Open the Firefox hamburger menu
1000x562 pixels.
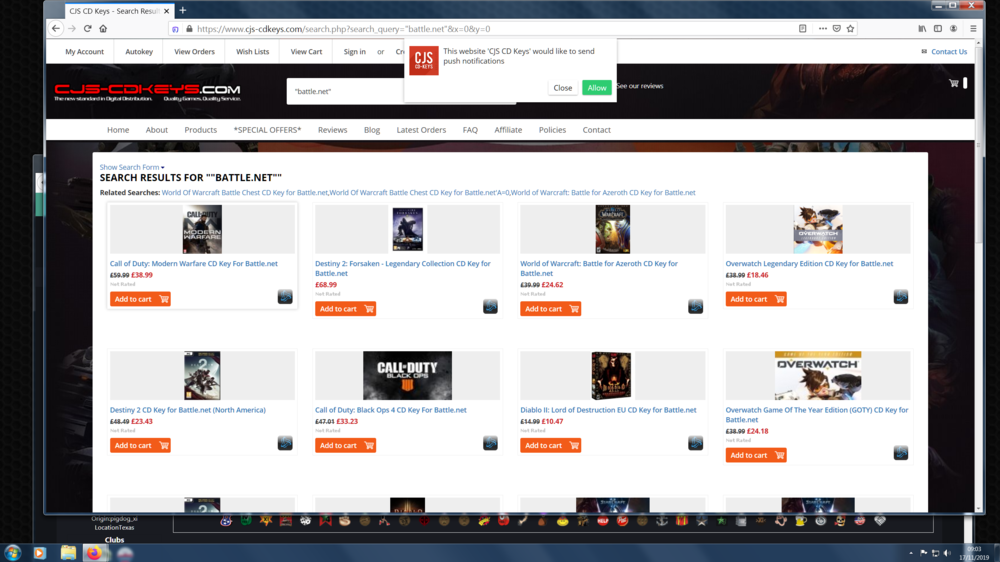pos(972,29)
